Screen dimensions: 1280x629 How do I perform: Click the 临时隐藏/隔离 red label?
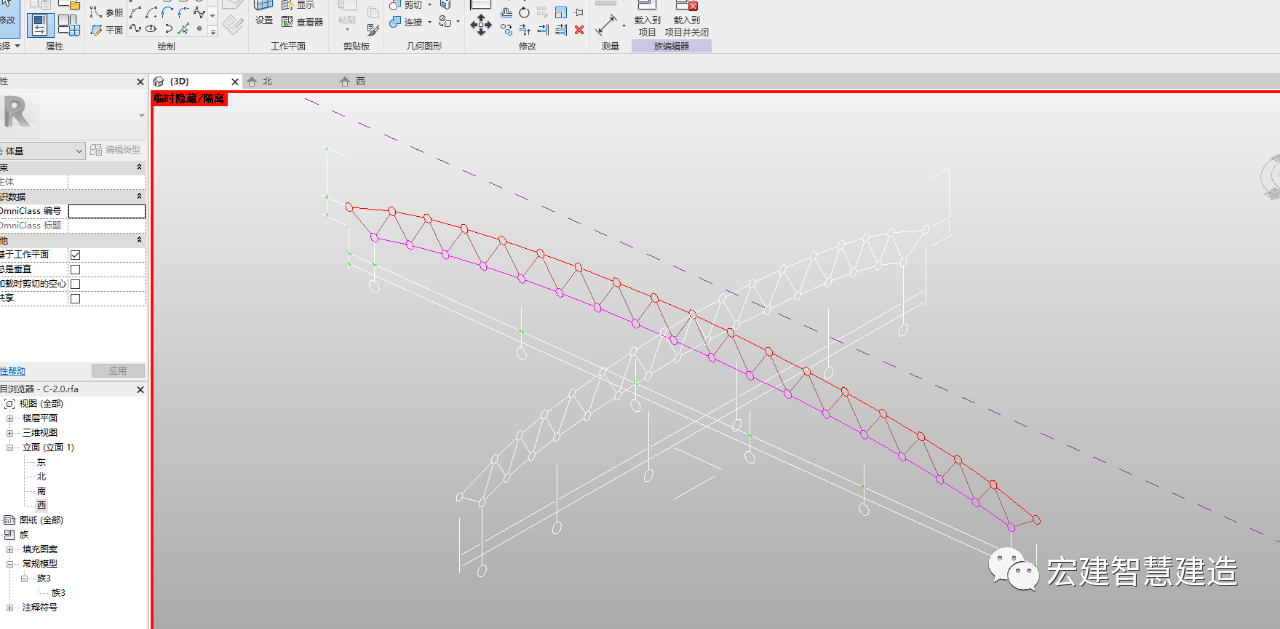tap(190, 99)
